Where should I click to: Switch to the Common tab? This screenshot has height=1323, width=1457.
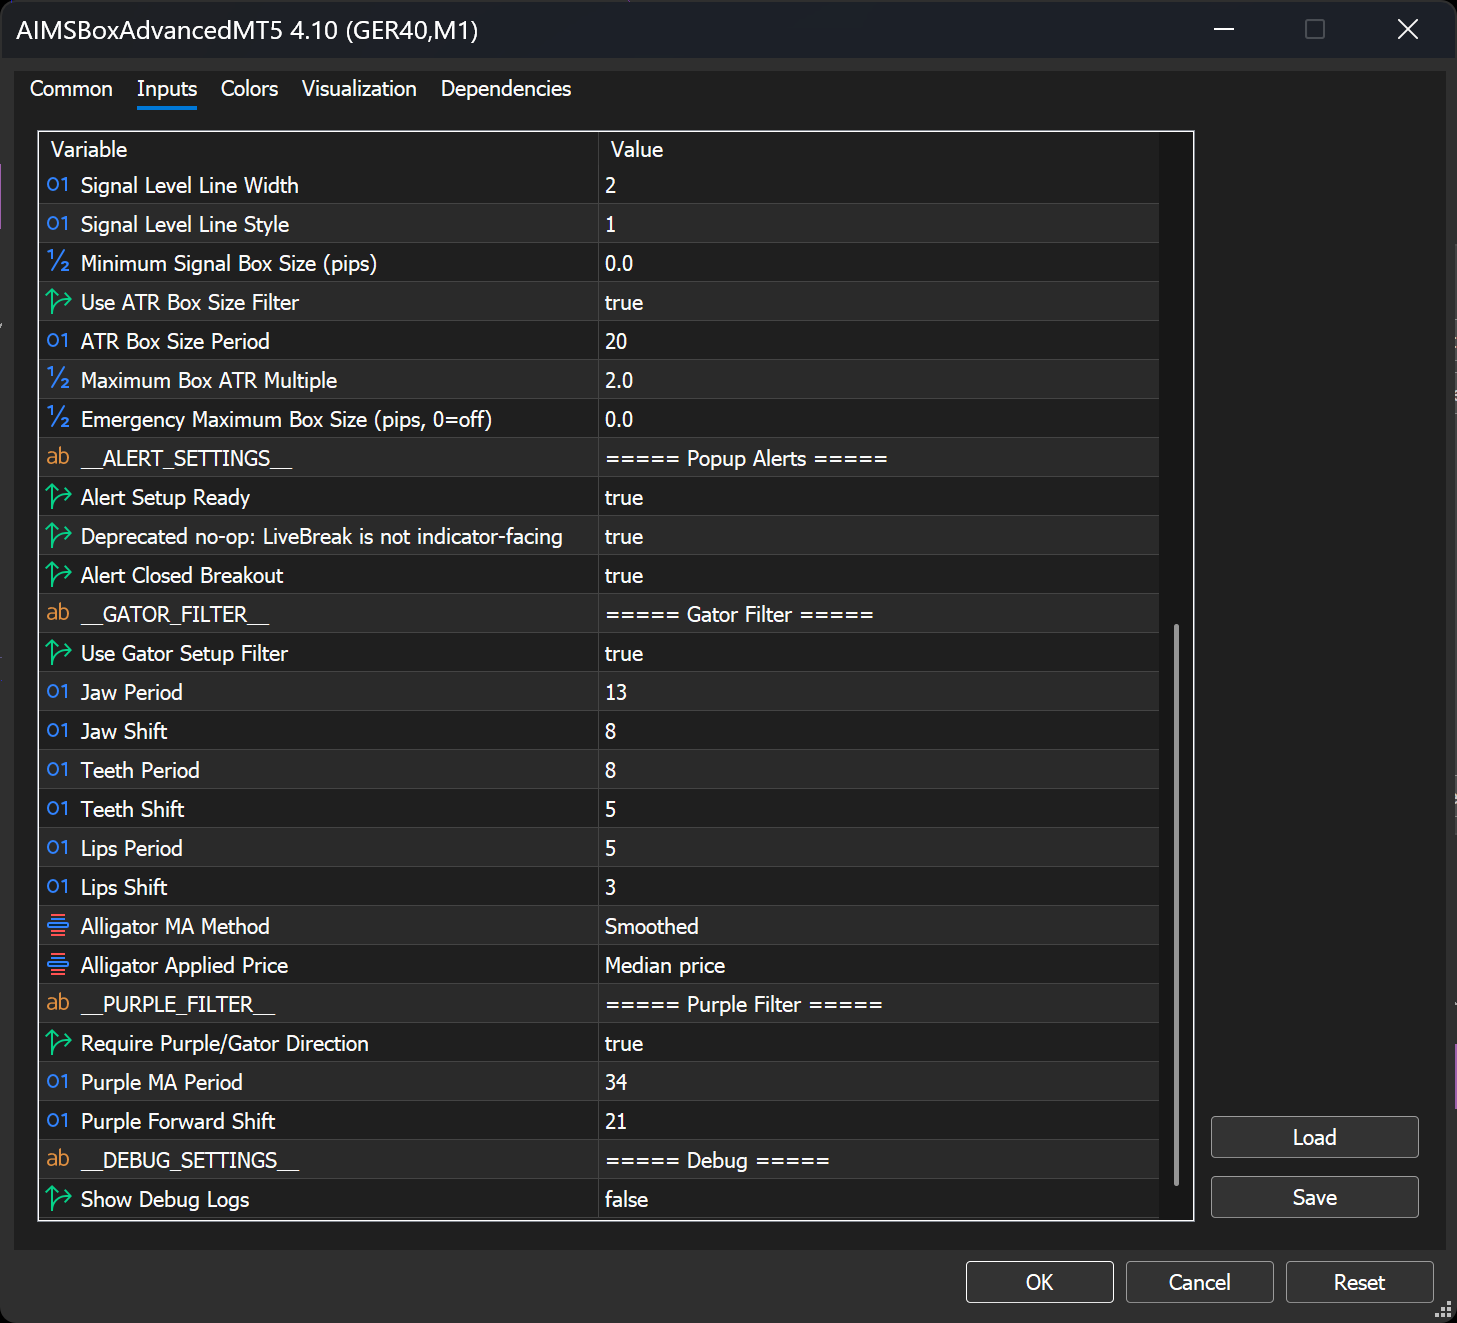[x=71, y=89]
